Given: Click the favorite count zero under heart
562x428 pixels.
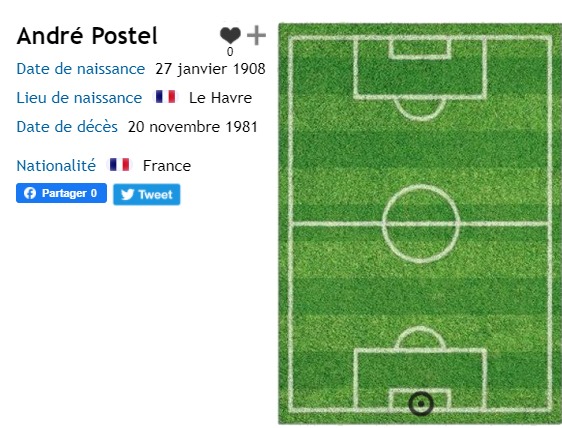Looking at the screenshot, I should [230, 52].
